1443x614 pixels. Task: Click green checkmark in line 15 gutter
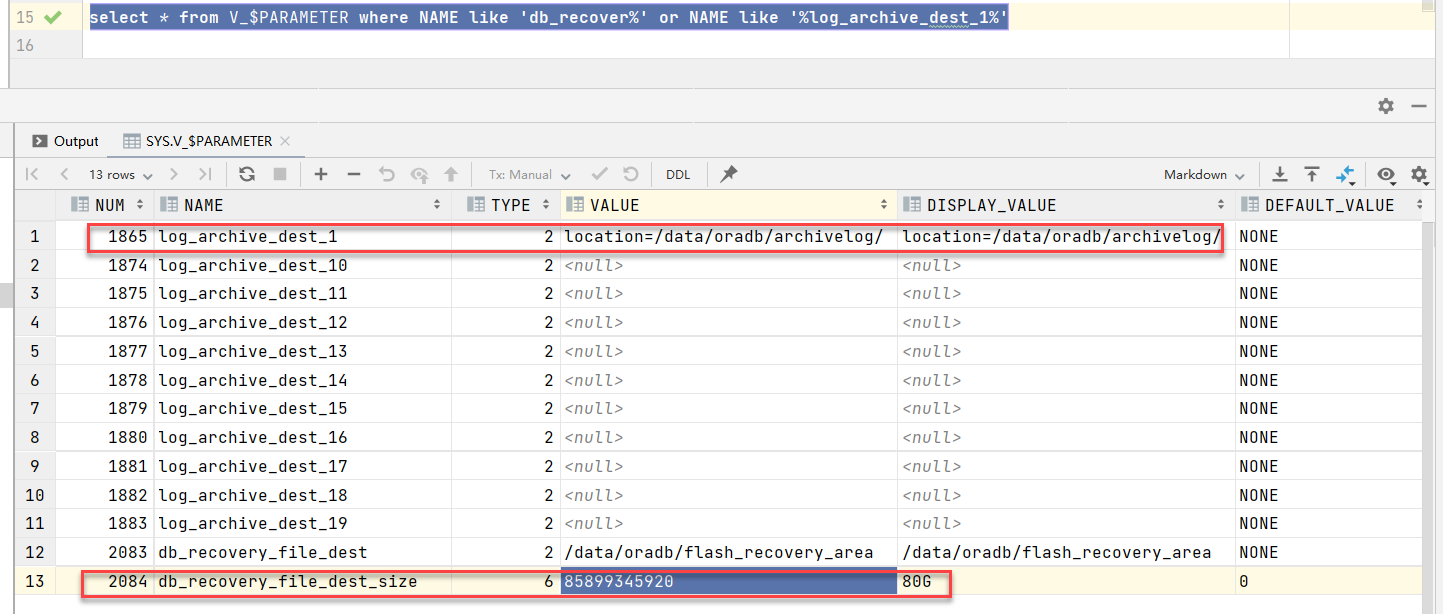pos(52,17)
